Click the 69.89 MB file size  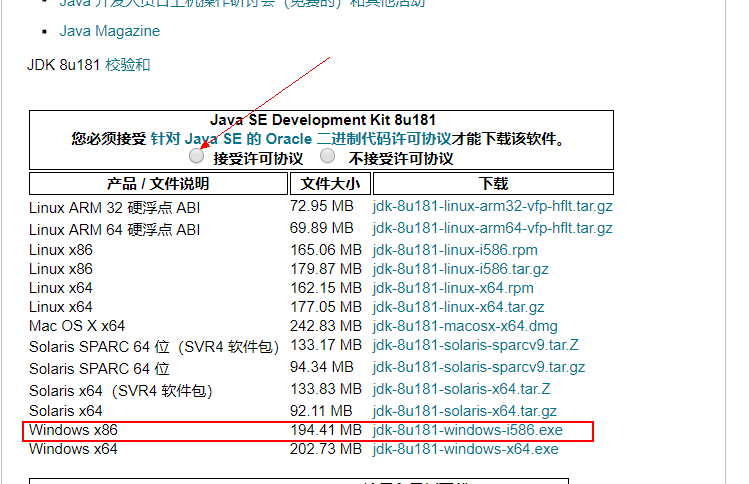(x=321, y=228)
